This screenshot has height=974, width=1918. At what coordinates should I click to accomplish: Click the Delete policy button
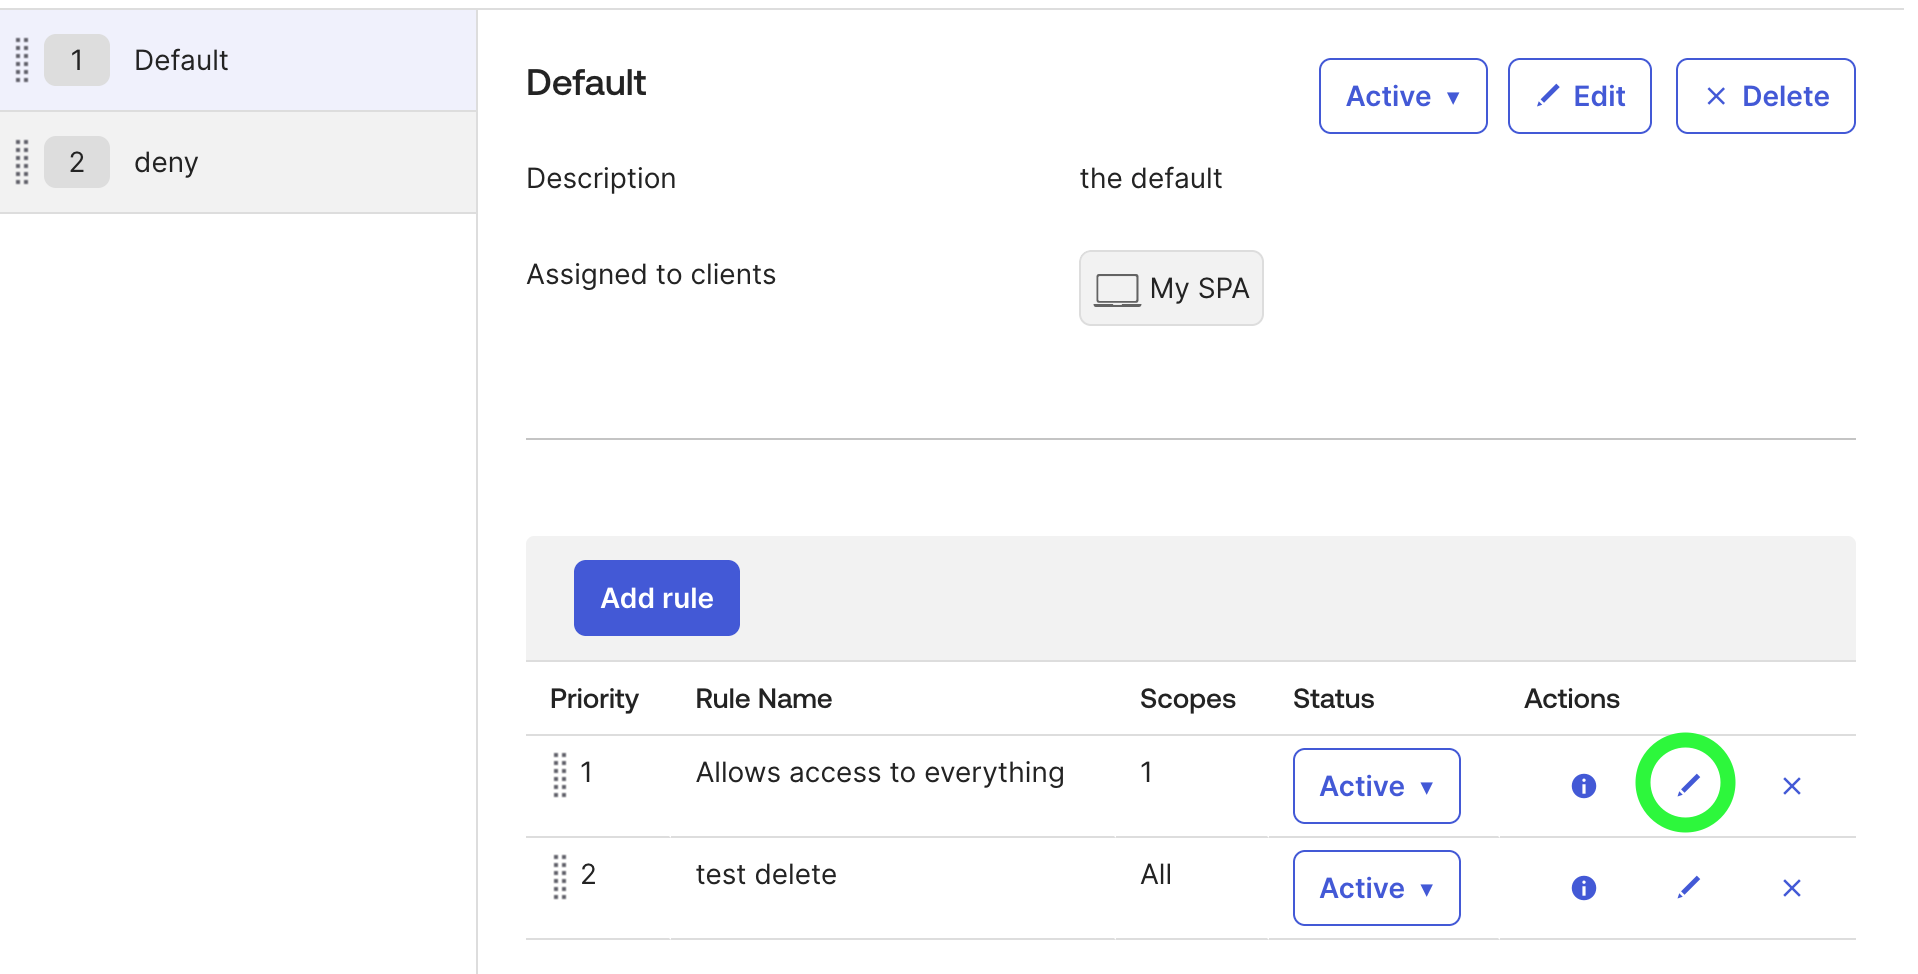click(1765, 96)
